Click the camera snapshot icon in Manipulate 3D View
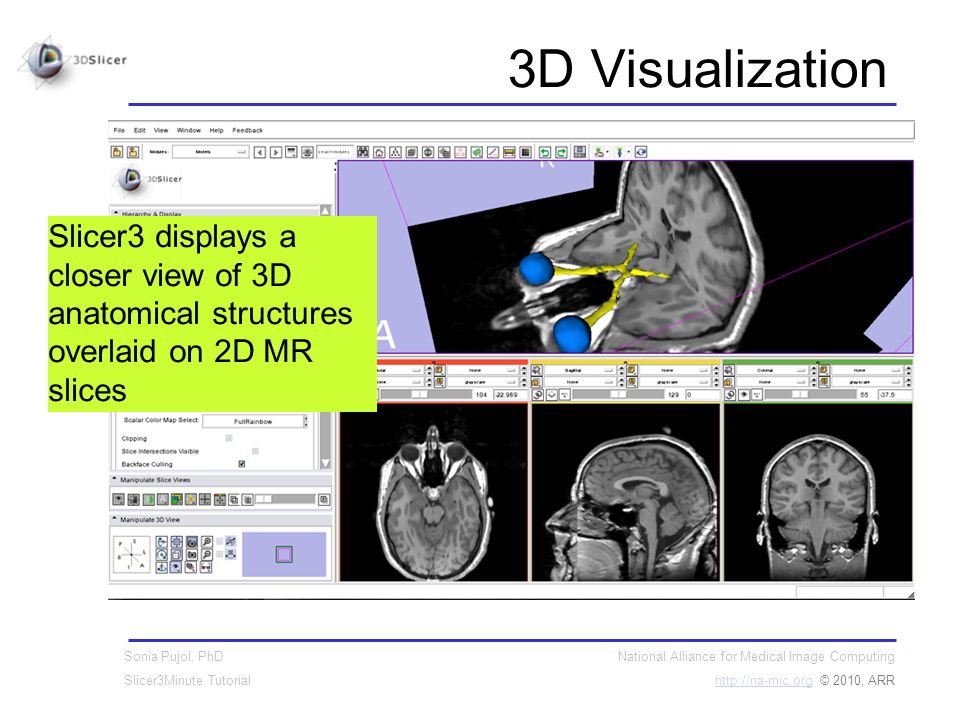This screenshot has height=720, width=960. pyautogui.click(x=192, y=555)
